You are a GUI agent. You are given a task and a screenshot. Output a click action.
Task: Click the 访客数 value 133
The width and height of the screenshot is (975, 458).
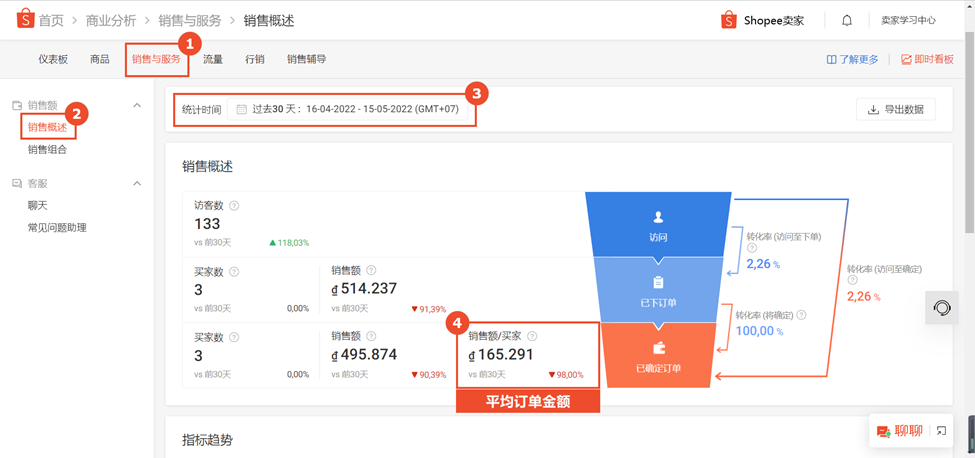click(x=207, y=224)
